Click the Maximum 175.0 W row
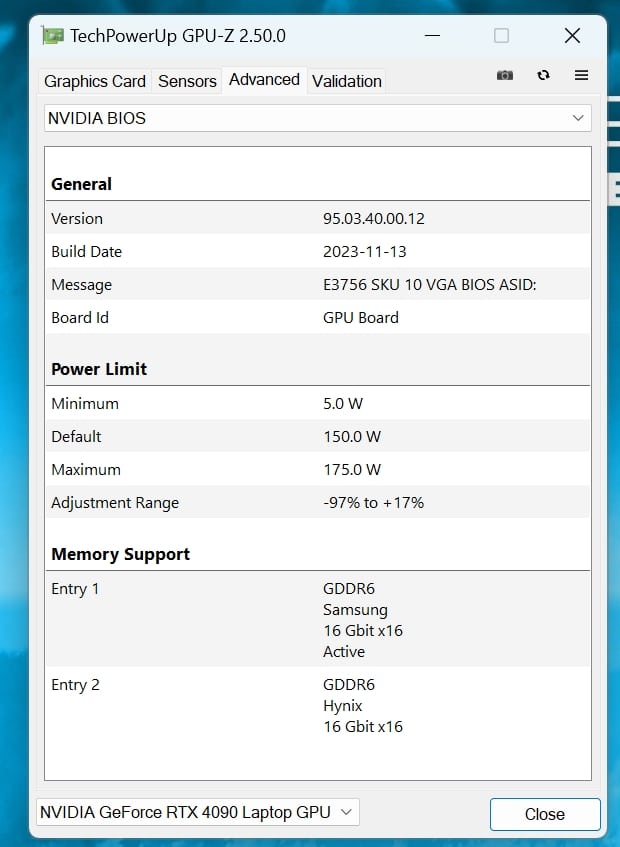 pyautogui.click(x=318, y=469)
